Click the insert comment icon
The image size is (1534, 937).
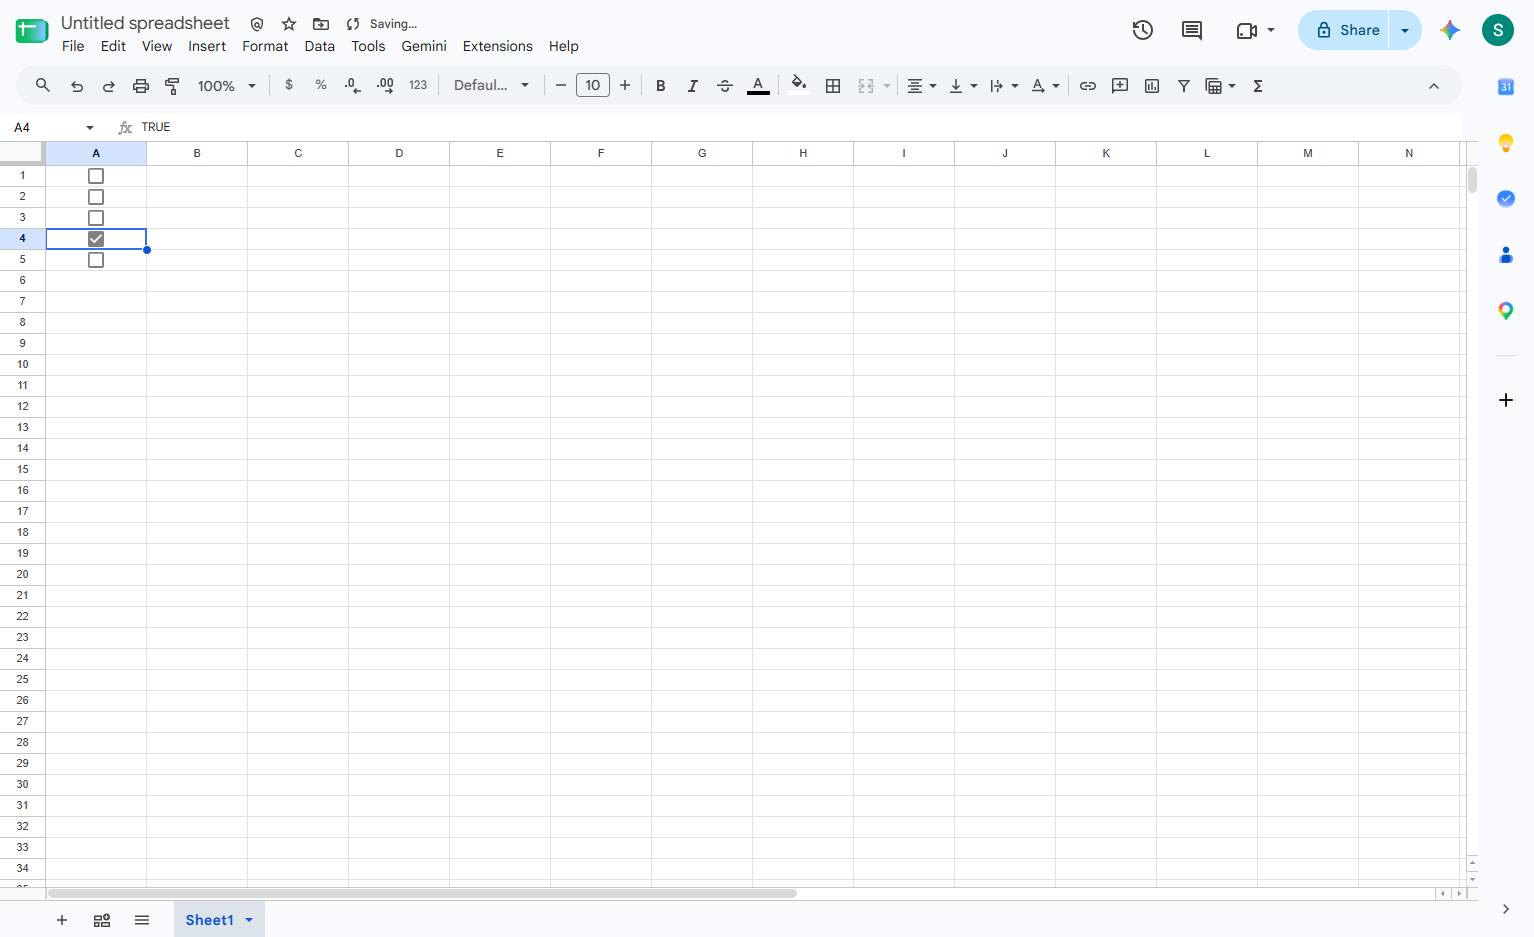click(x=1120, y=86)
